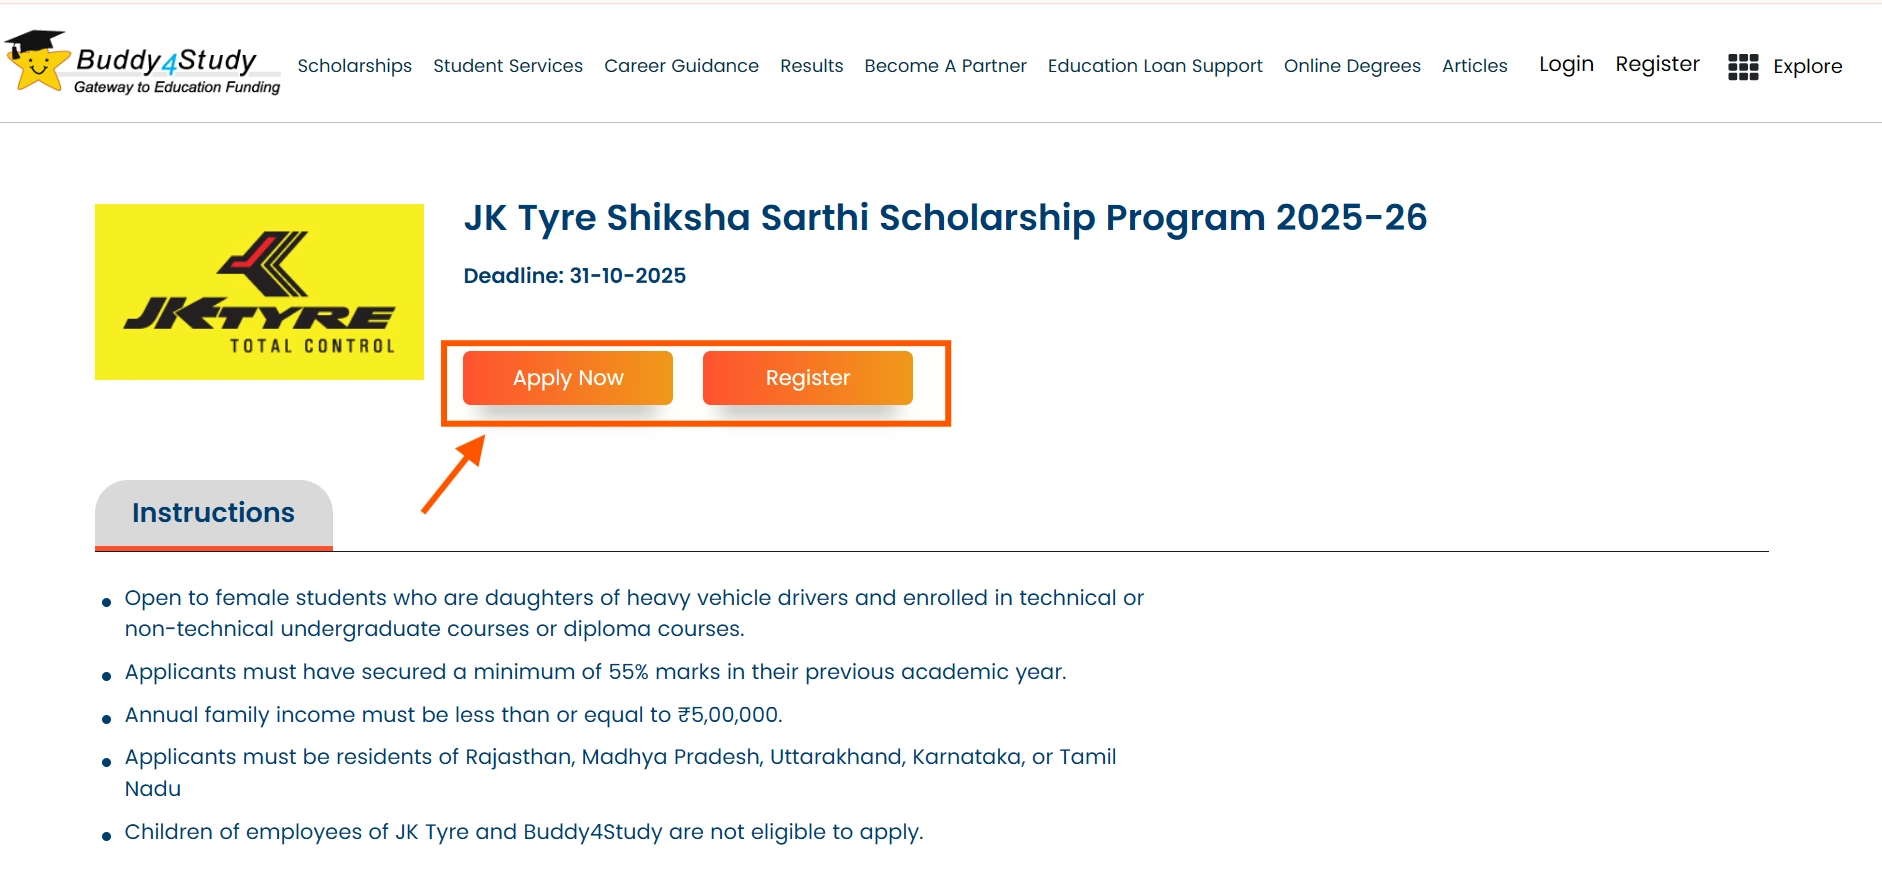Open the Career Guidance section

[x=681, y=66]
